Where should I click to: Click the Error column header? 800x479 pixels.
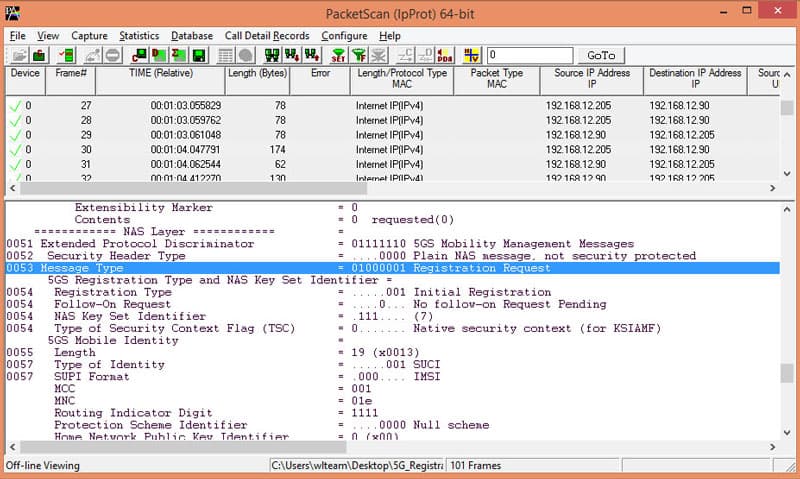(320, 80)
